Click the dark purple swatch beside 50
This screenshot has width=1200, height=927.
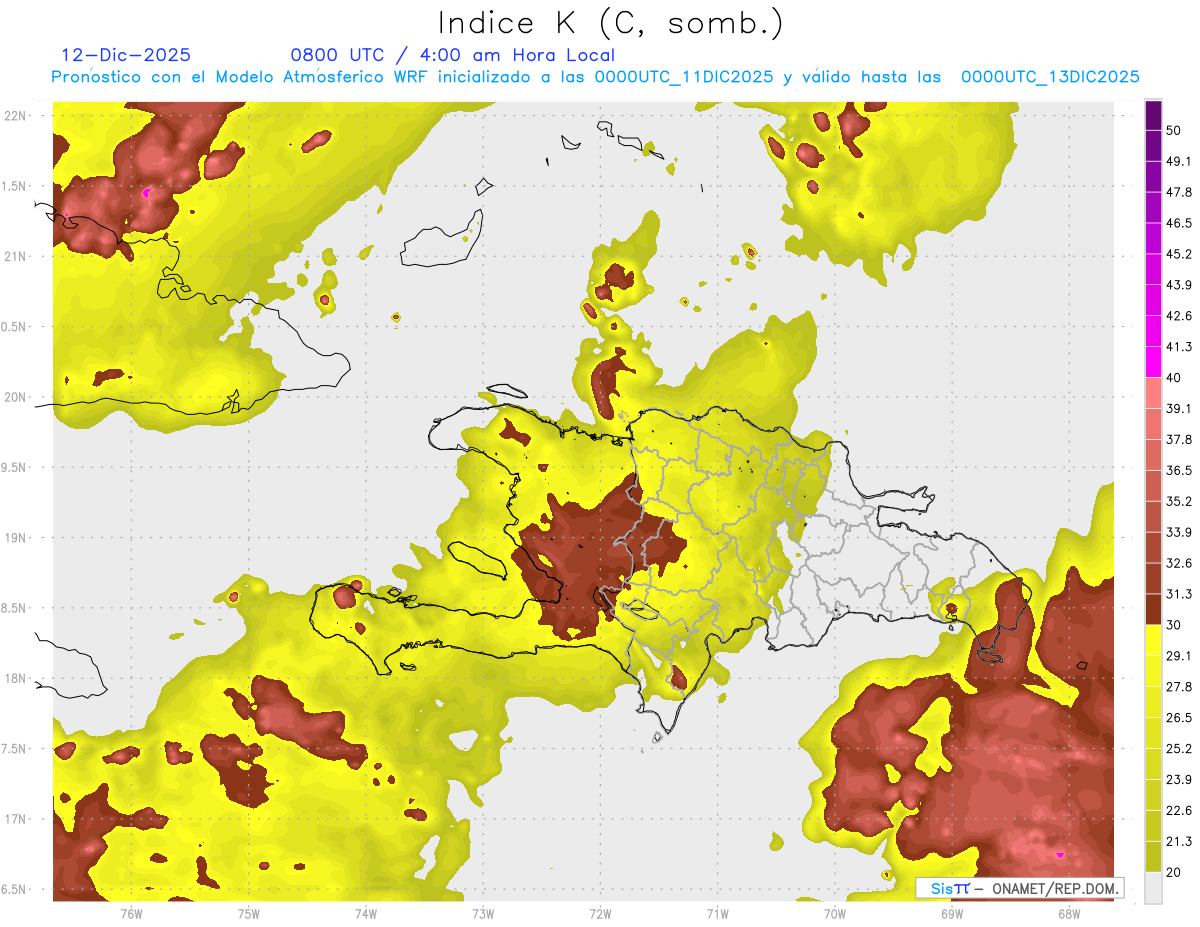1154,116
